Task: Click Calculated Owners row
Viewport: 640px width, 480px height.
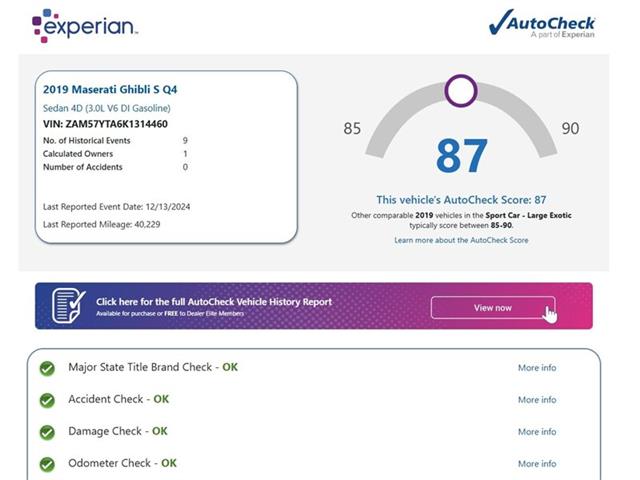Action: tap(116, 154)
